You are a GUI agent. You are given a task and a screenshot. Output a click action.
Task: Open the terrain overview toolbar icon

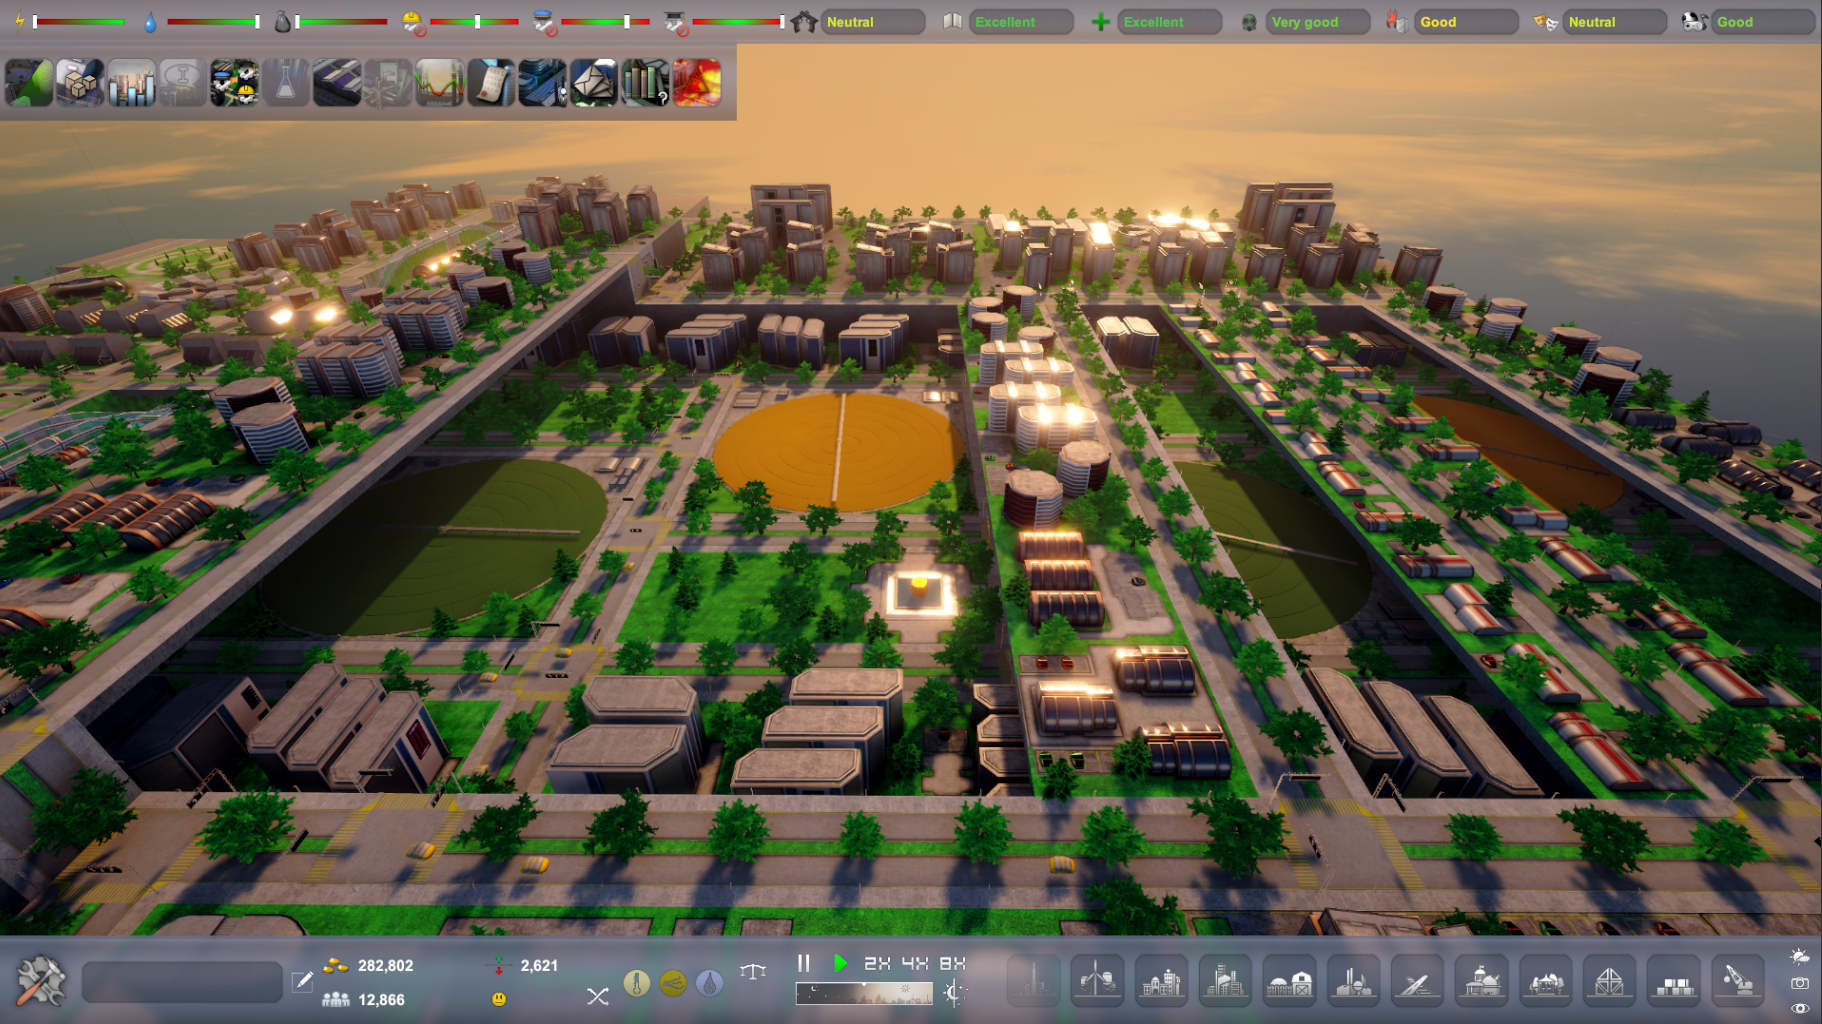29,83
